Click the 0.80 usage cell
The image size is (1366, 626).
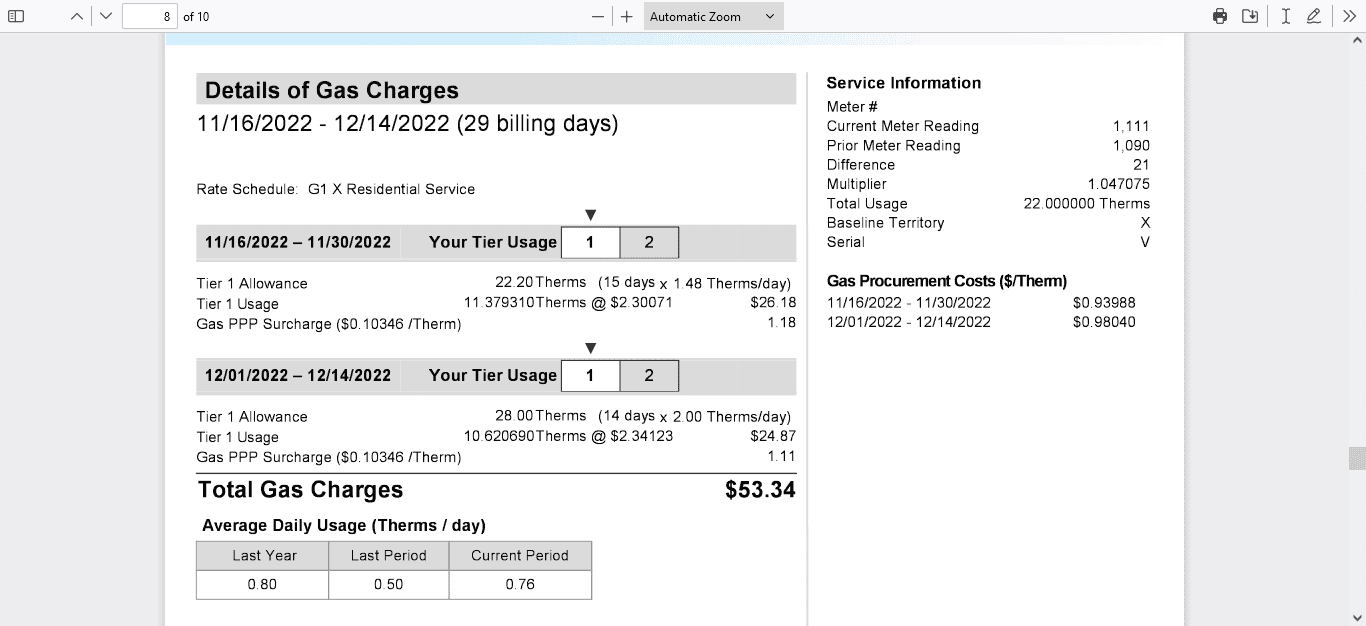[262, 585]
